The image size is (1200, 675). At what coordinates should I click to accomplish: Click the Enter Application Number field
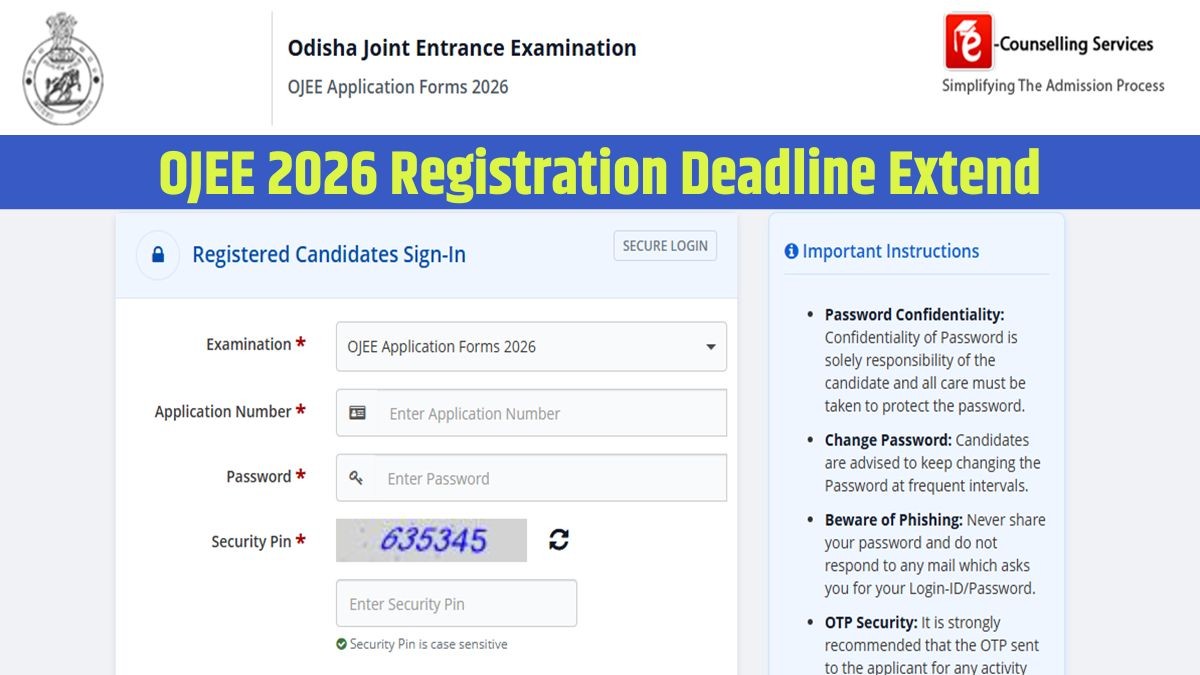point(550,413)
